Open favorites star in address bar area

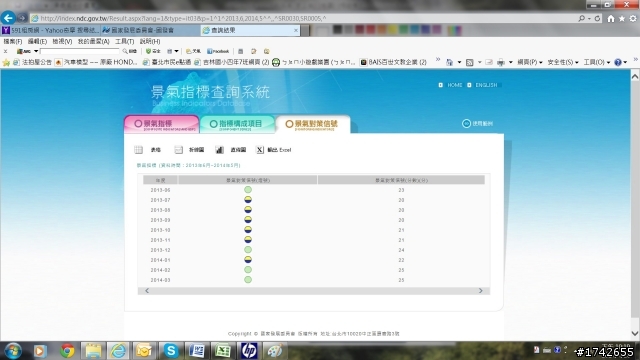(x=622, y=18)
